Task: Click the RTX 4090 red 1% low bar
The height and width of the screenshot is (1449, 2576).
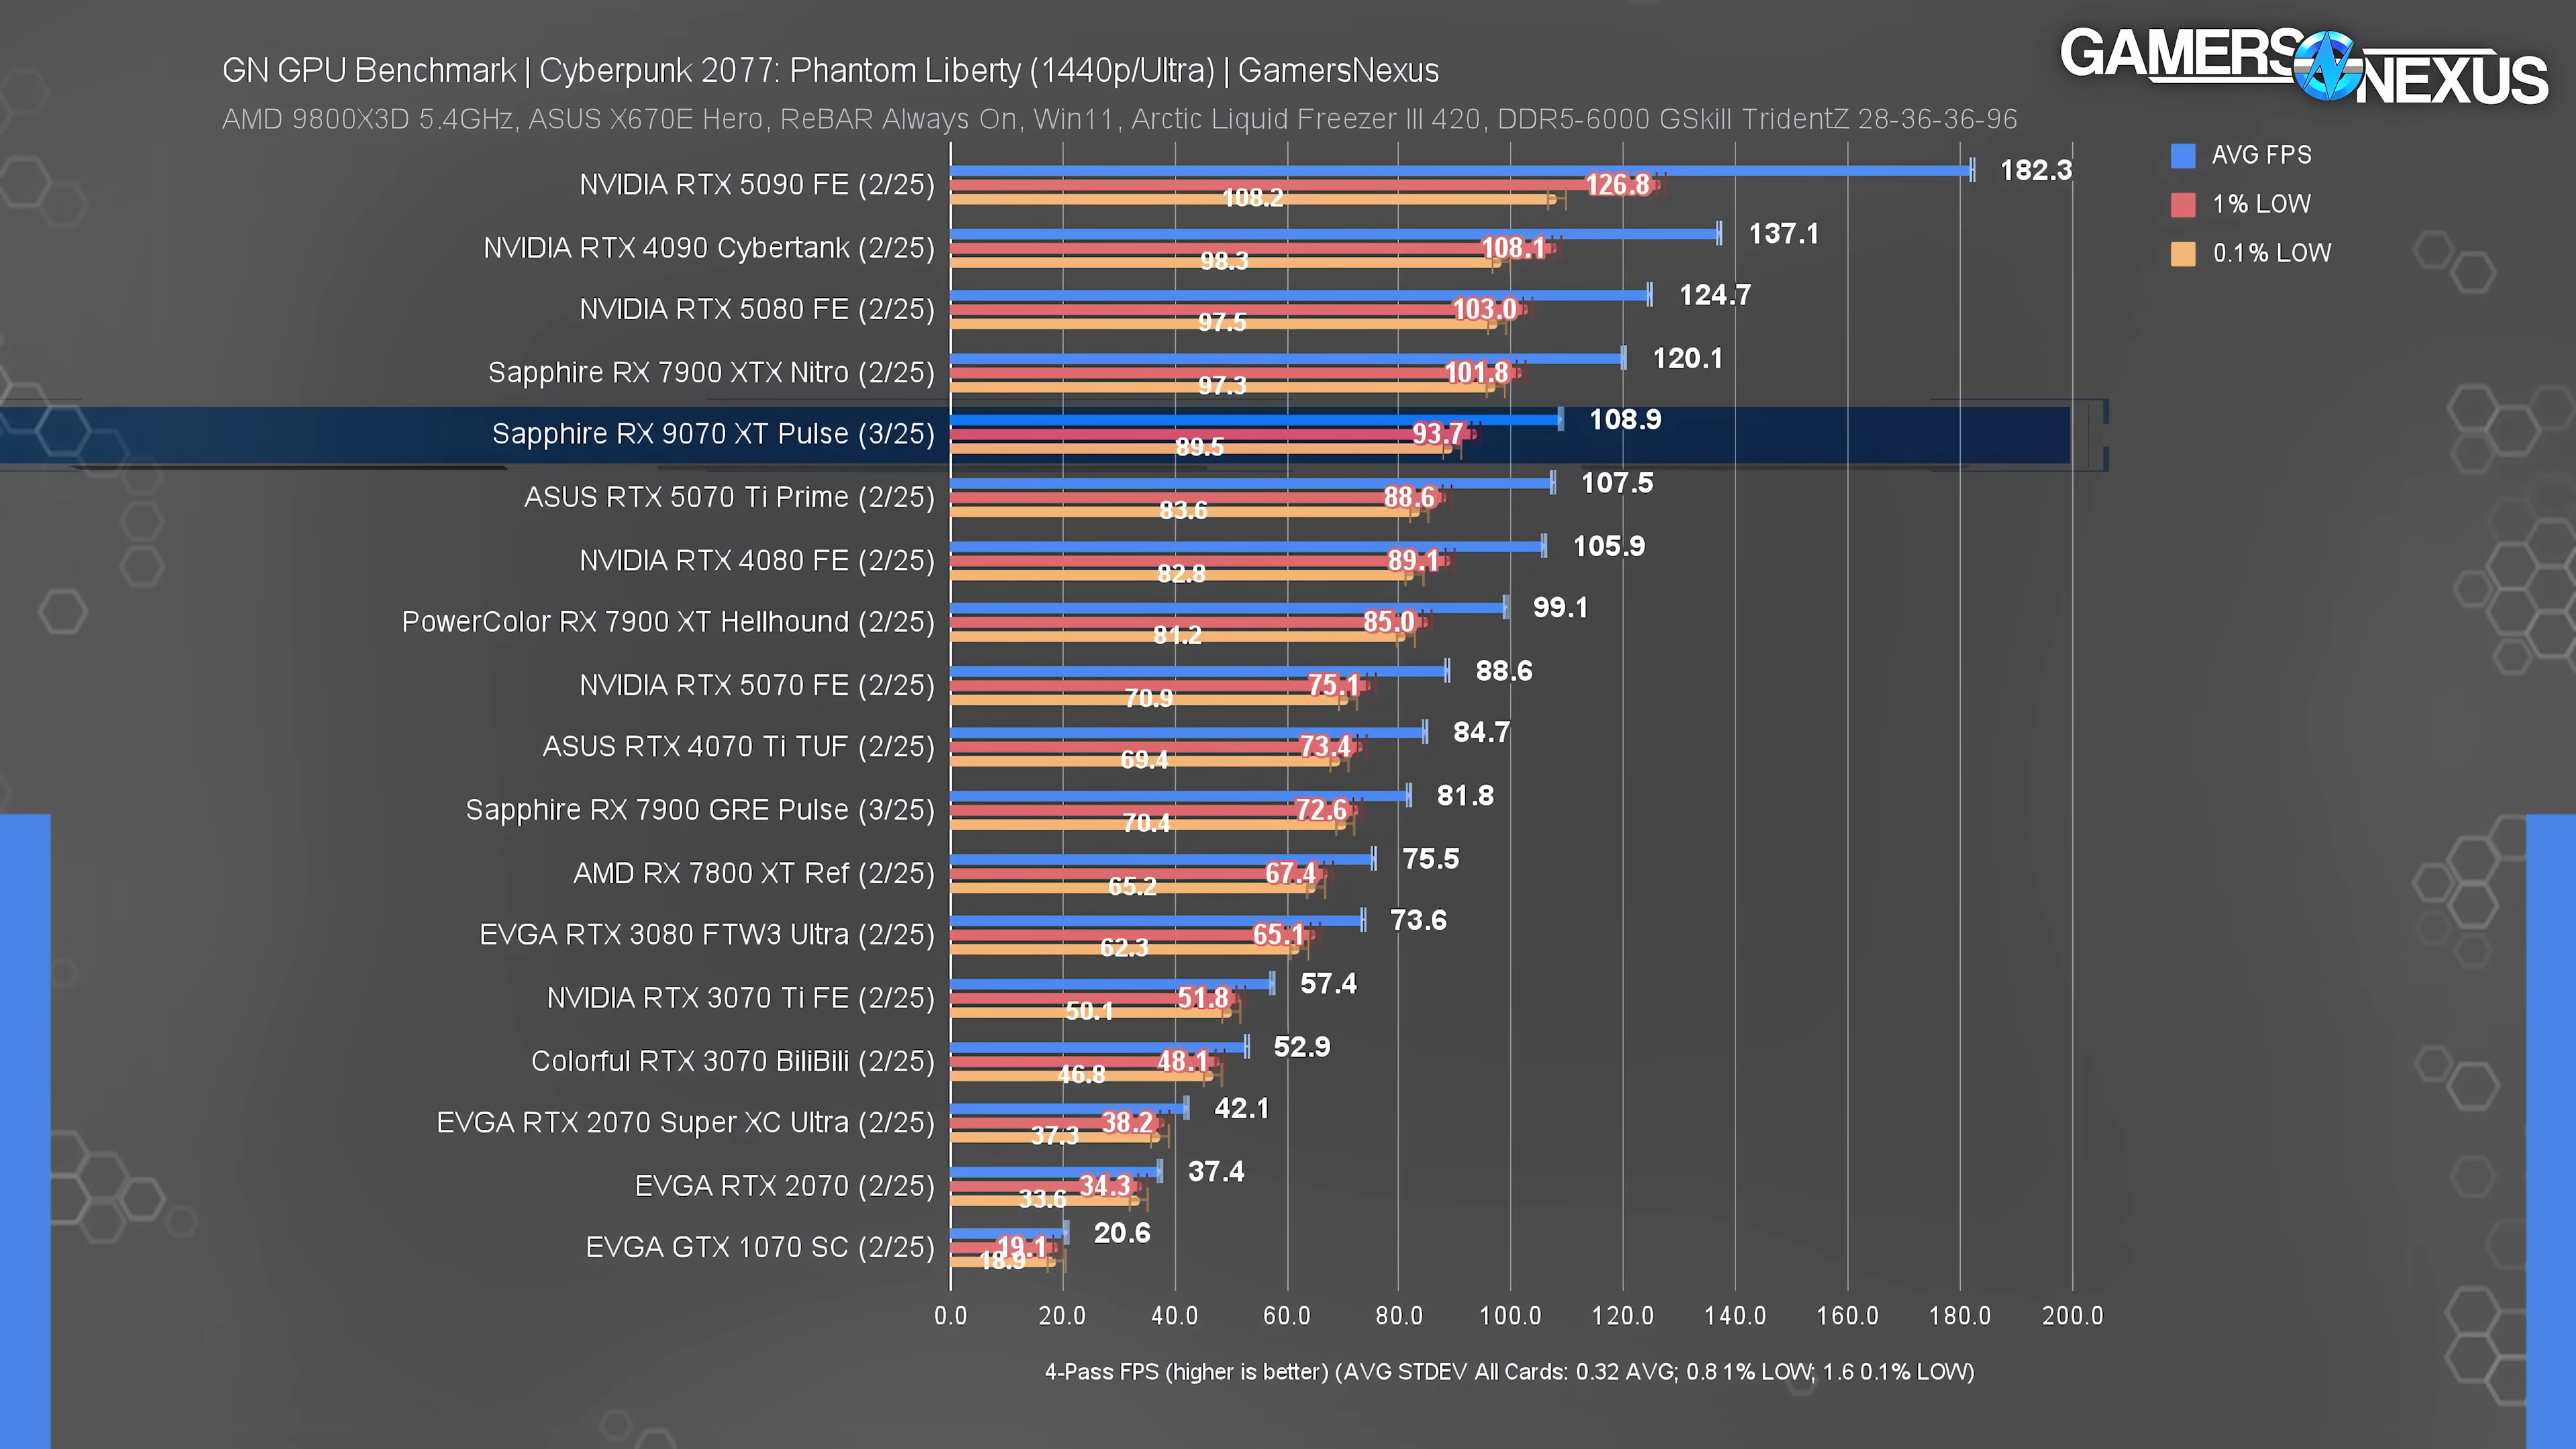Action: [x=1252, y=248]
